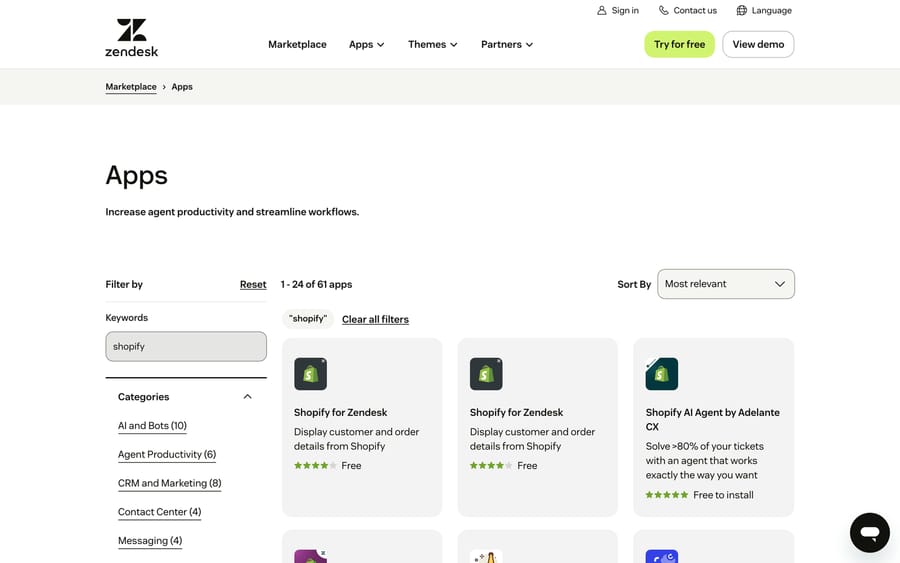Click the "1 - 24 of 61 apps" count
Image resolution: width=900 pixels, height=563 pixels.
(x=316, y=284)
